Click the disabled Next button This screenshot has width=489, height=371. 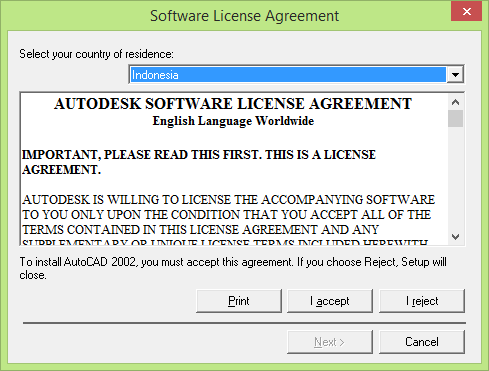[x=330, y=342]
